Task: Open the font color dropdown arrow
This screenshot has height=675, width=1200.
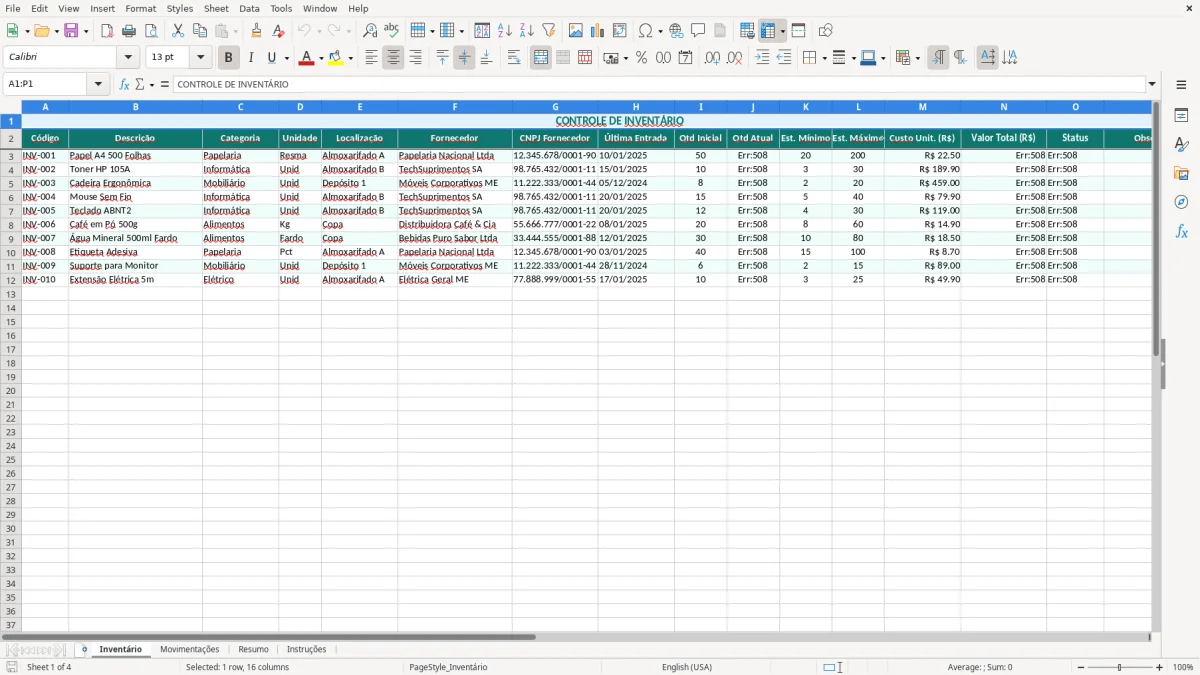Action: click(320, 58)
